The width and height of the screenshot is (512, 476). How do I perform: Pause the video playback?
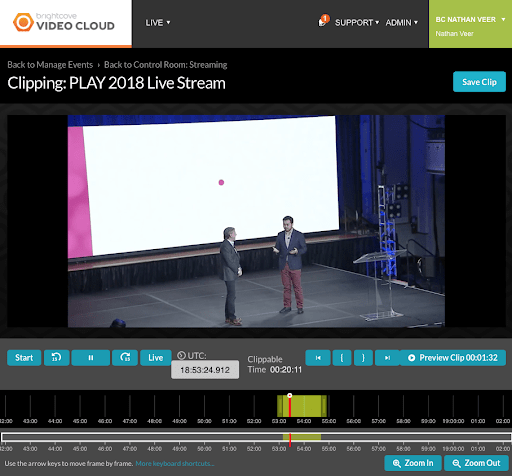91,358
